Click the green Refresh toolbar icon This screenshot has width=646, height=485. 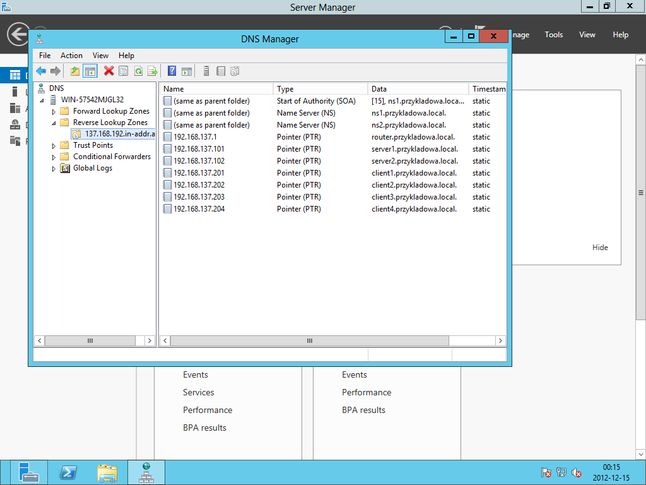pos(138,71)
